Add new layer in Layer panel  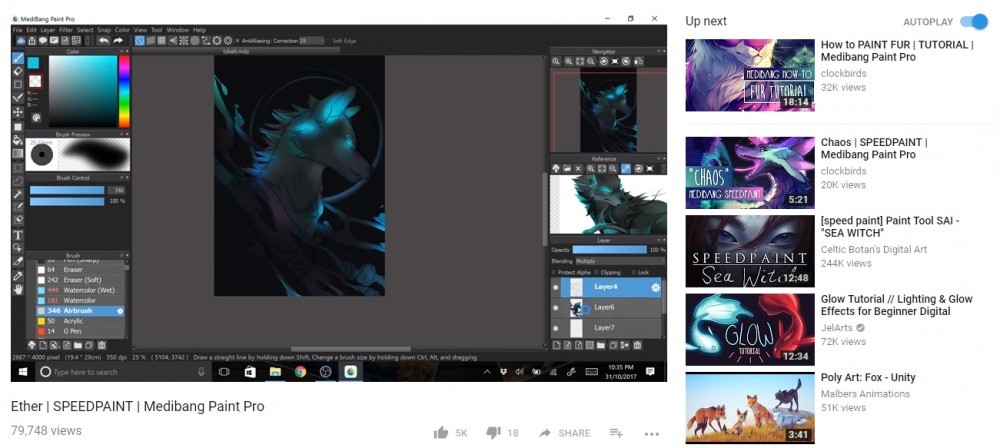click(x=556, y=345)
